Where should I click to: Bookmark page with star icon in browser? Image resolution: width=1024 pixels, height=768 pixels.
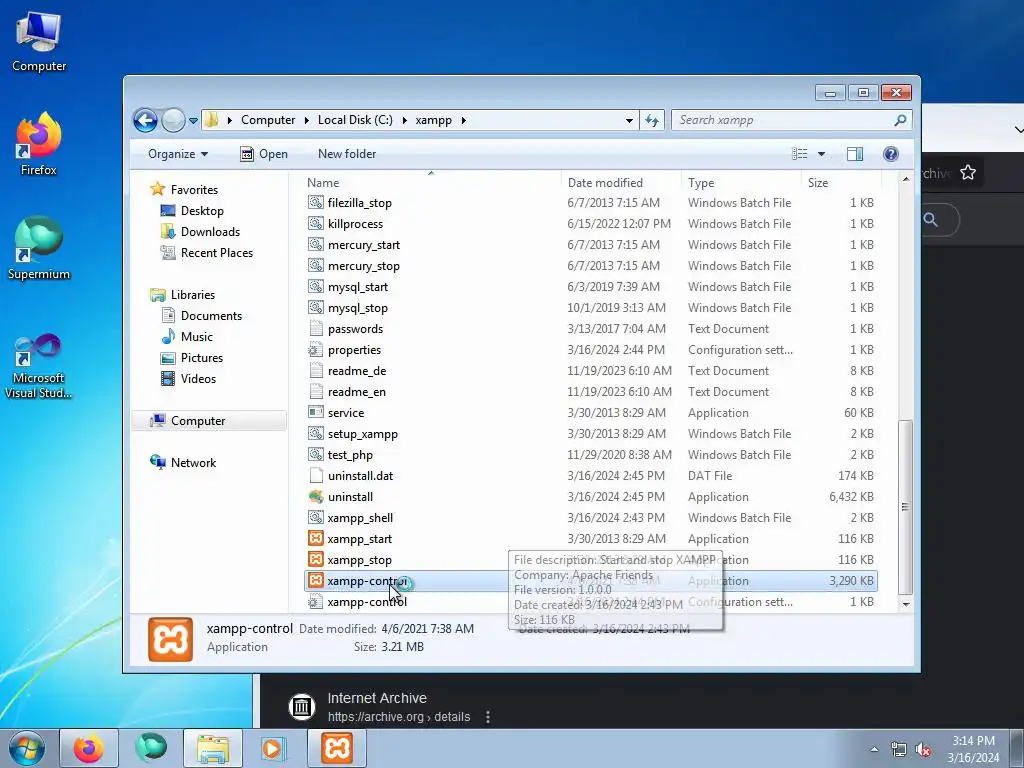(968, 173)
